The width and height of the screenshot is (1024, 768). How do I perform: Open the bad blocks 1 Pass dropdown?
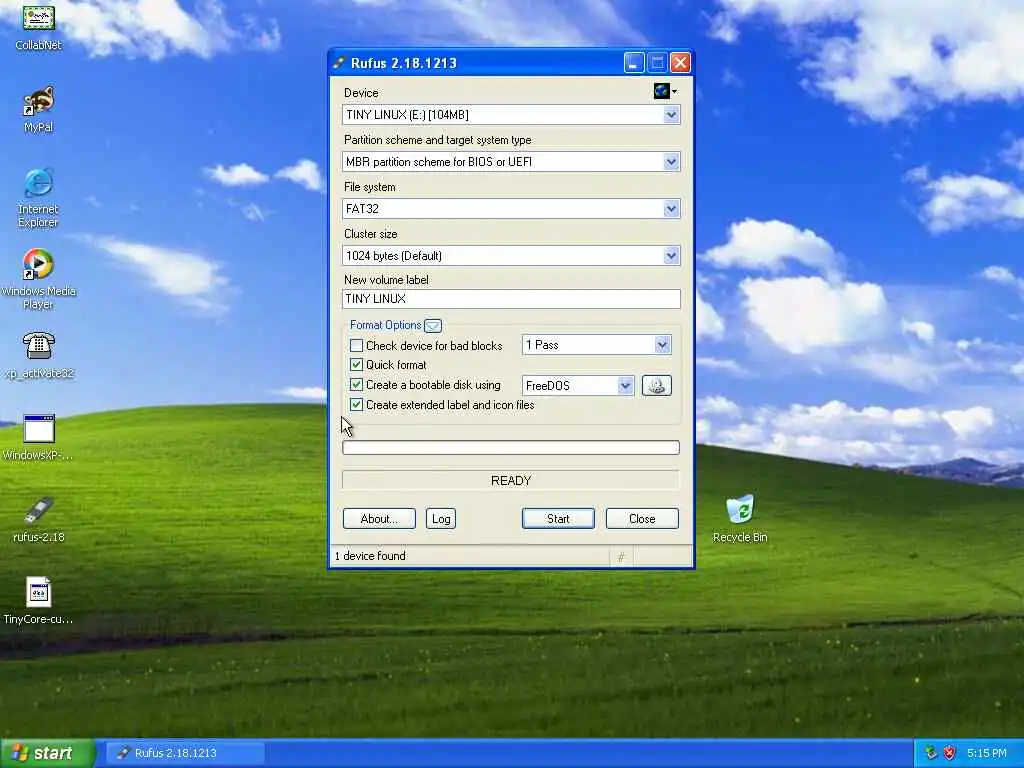click(662, 345)
